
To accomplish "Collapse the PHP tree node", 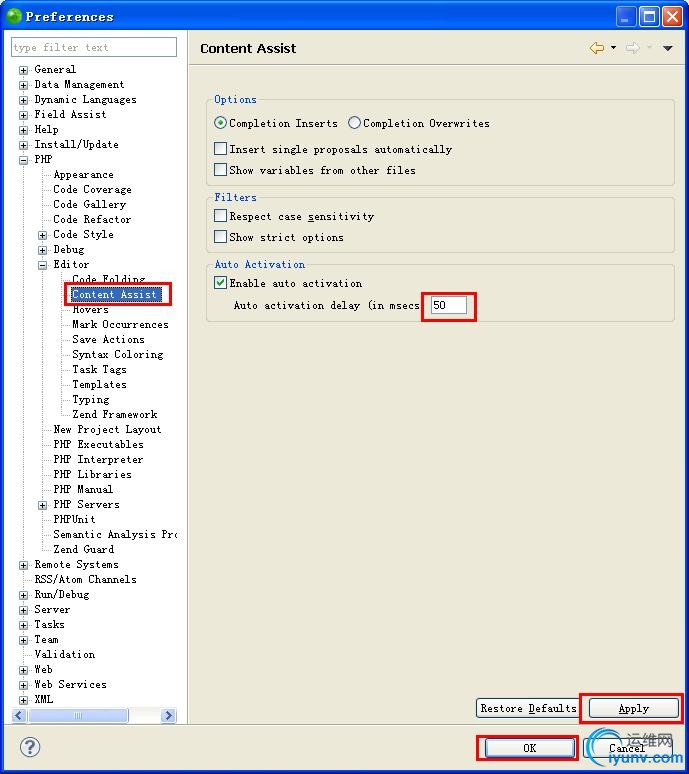I will pos(23,160).
